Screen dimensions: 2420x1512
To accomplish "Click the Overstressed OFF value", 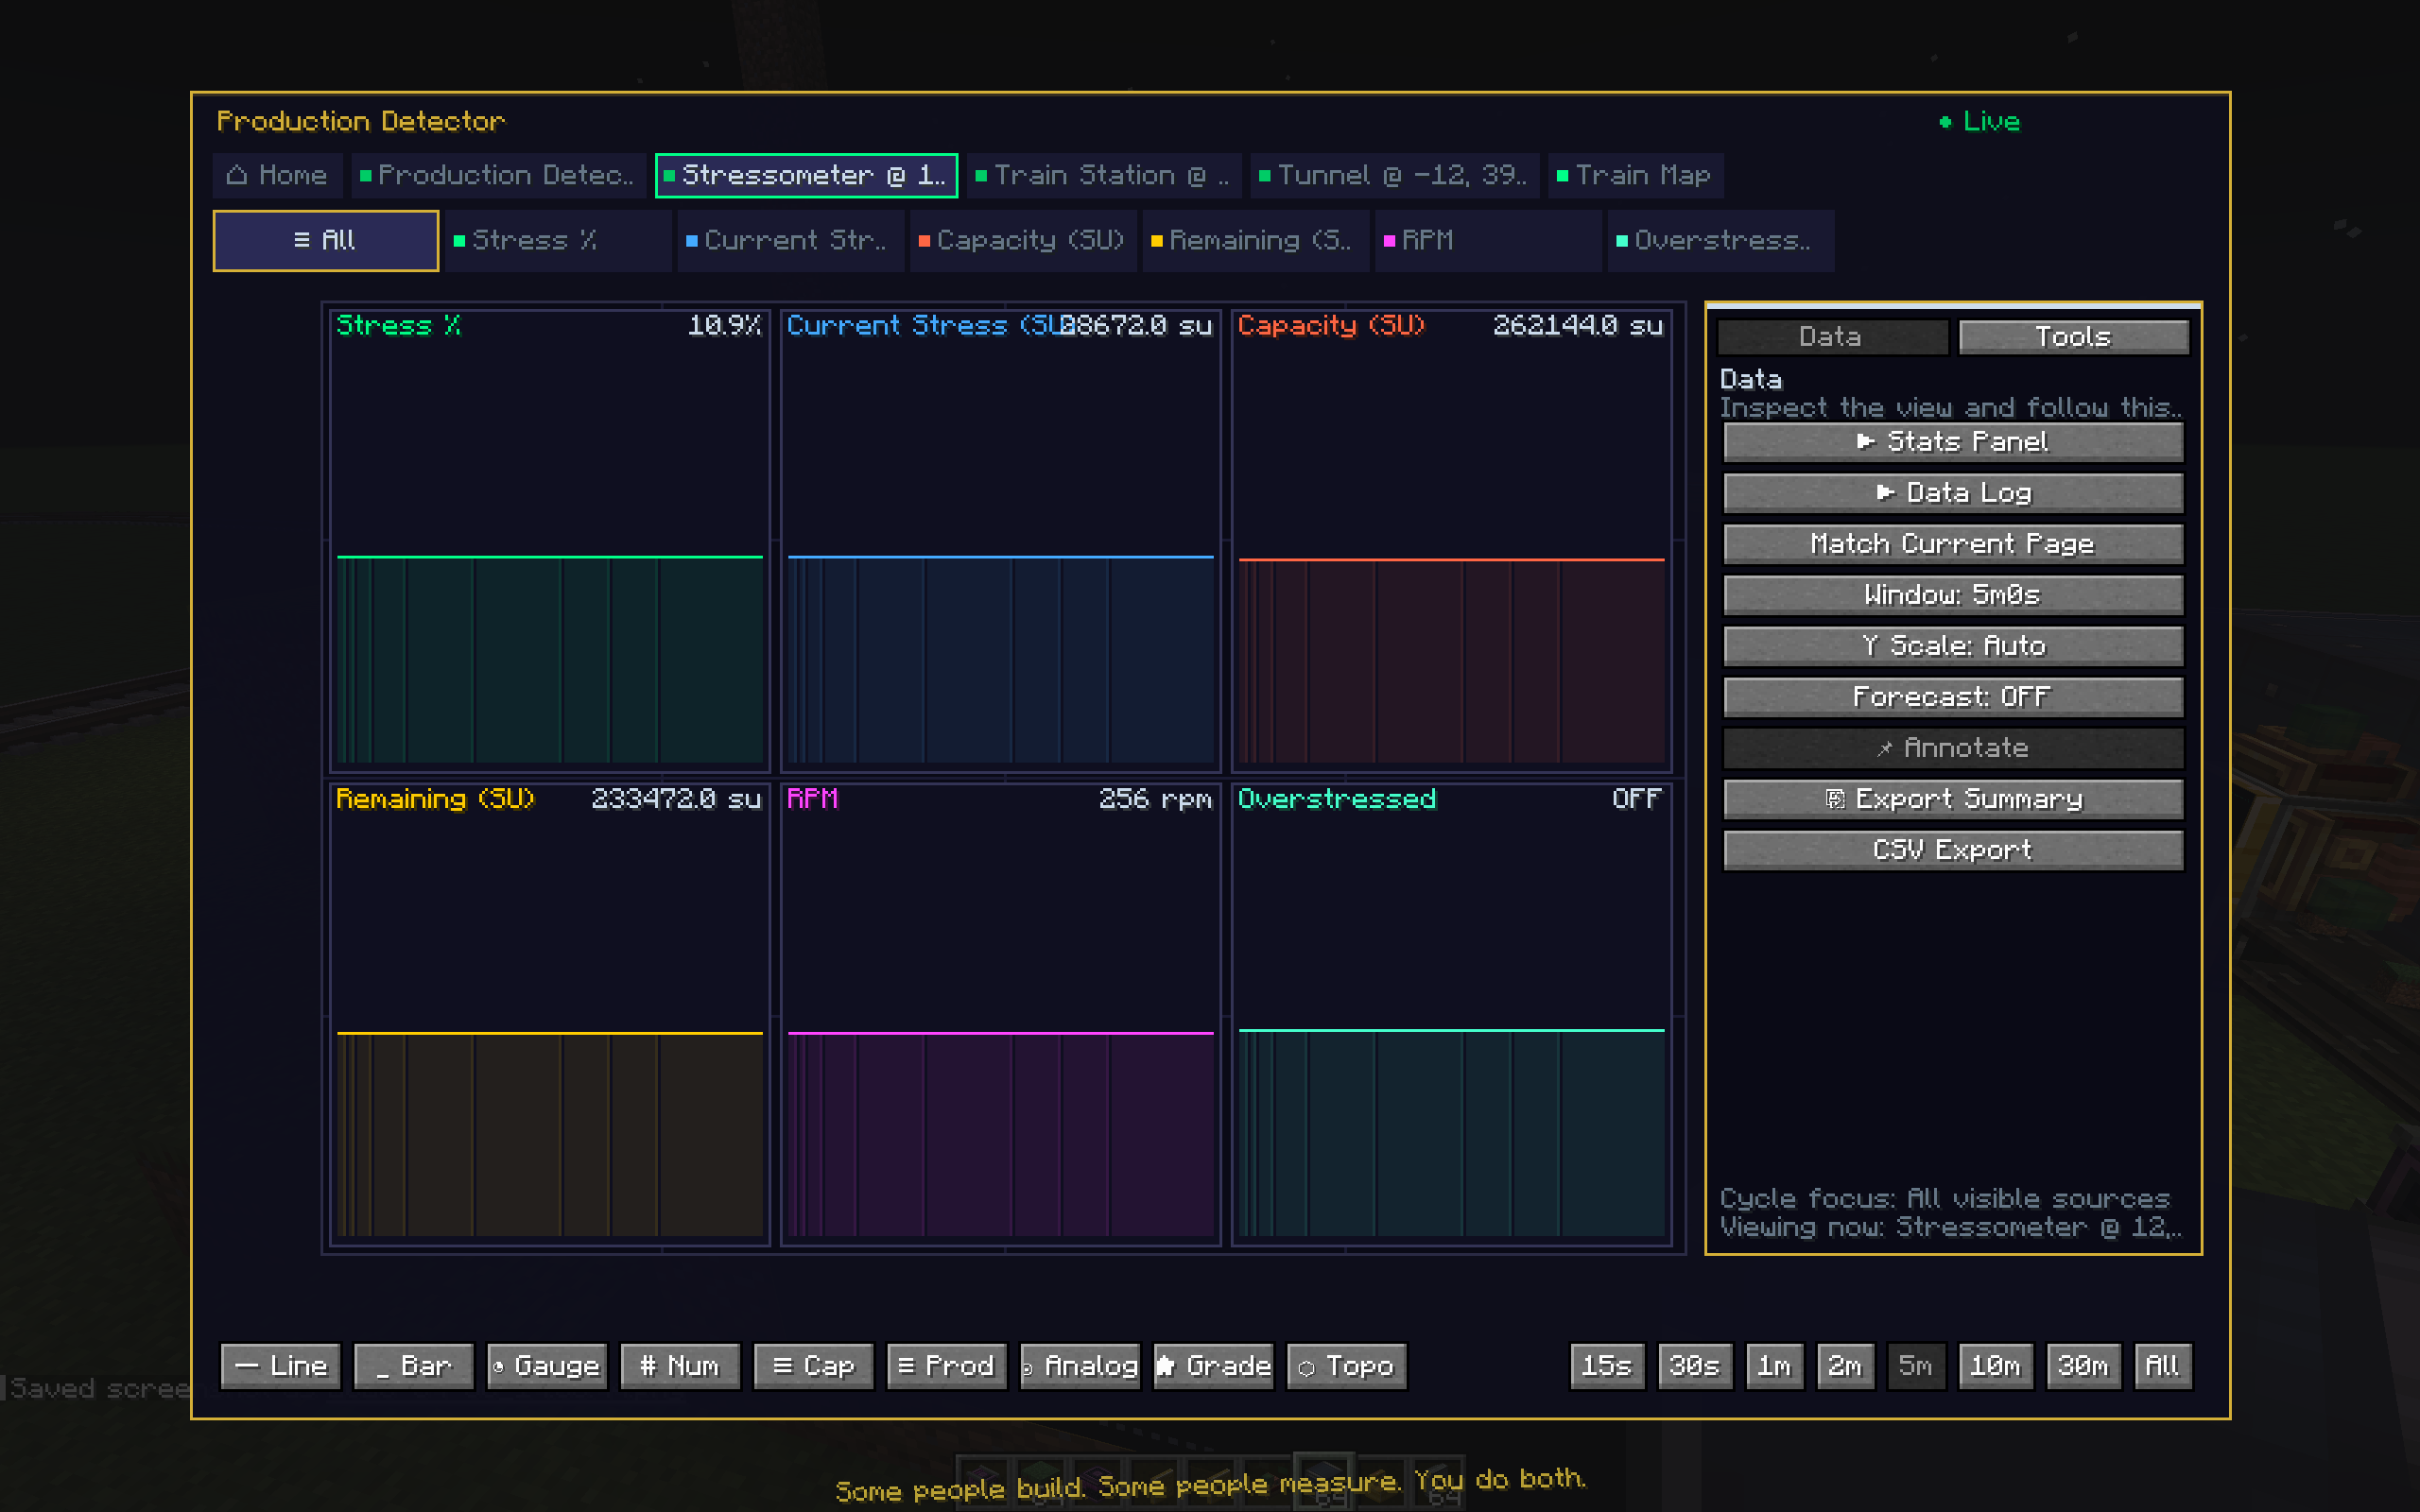I will [x=1637, y=799].
